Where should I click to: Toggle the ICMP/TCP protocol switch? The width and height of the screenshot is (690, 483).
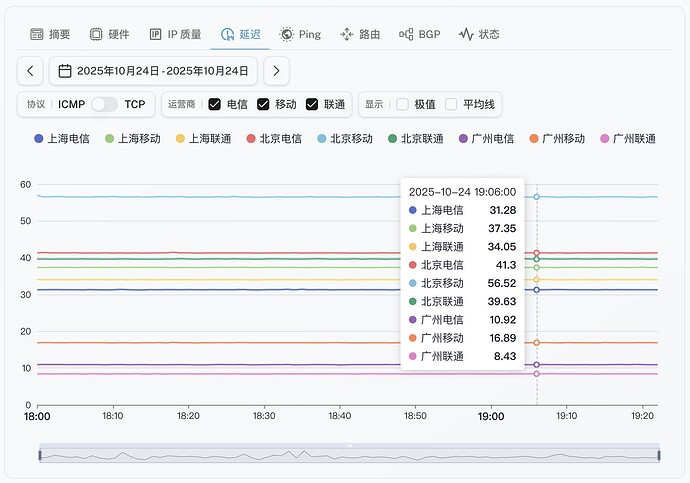pos(104,104)
